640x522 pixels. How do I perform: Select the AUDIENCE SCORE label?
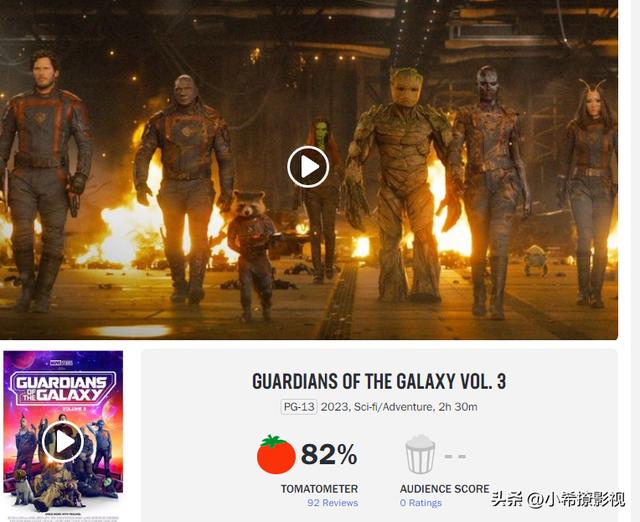pyautogui.click(x=444, y=489)
